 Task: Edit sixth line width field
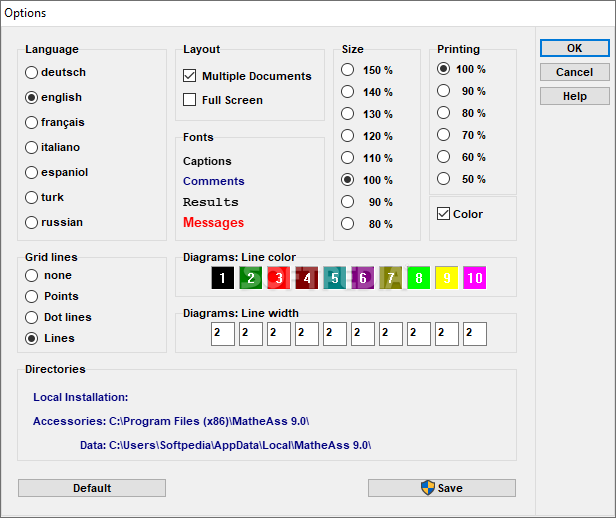coord(363,334)
